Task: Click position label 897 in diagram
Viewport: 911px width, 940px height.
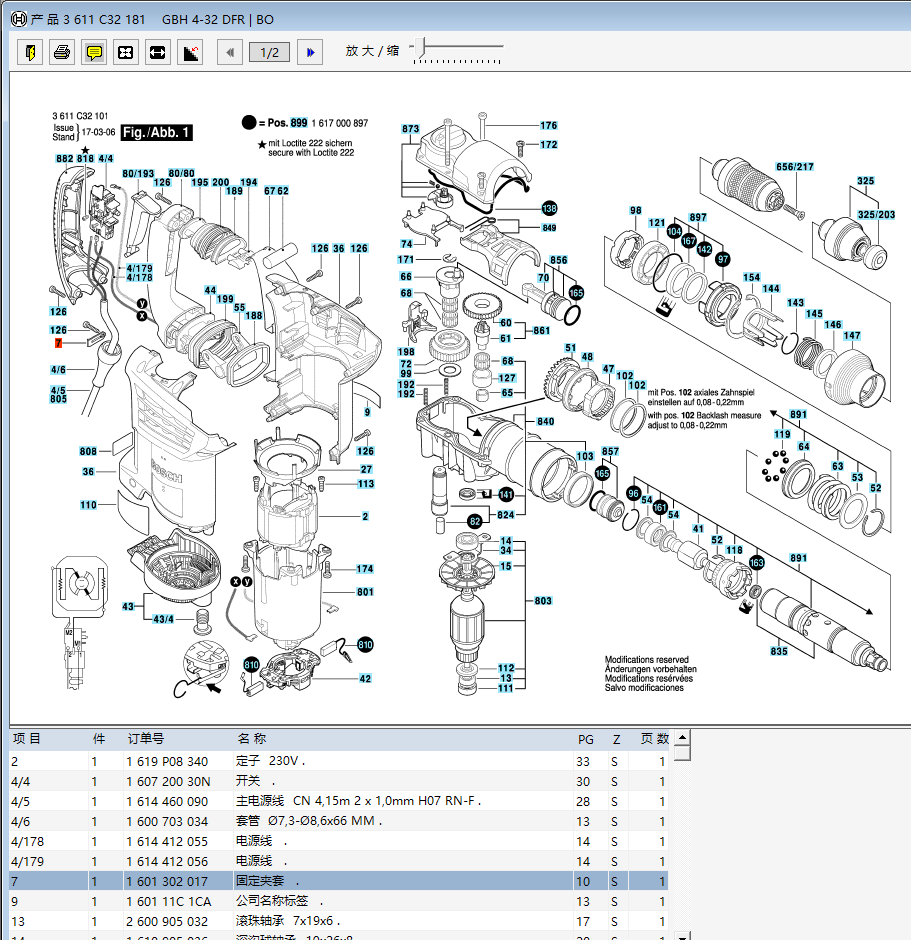Action: coord(698,217)
